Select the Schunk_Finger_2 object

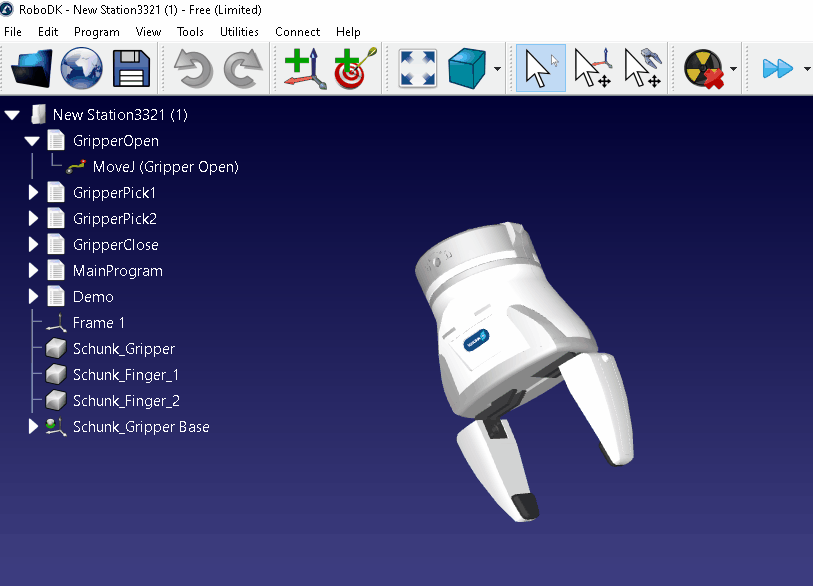126,400
